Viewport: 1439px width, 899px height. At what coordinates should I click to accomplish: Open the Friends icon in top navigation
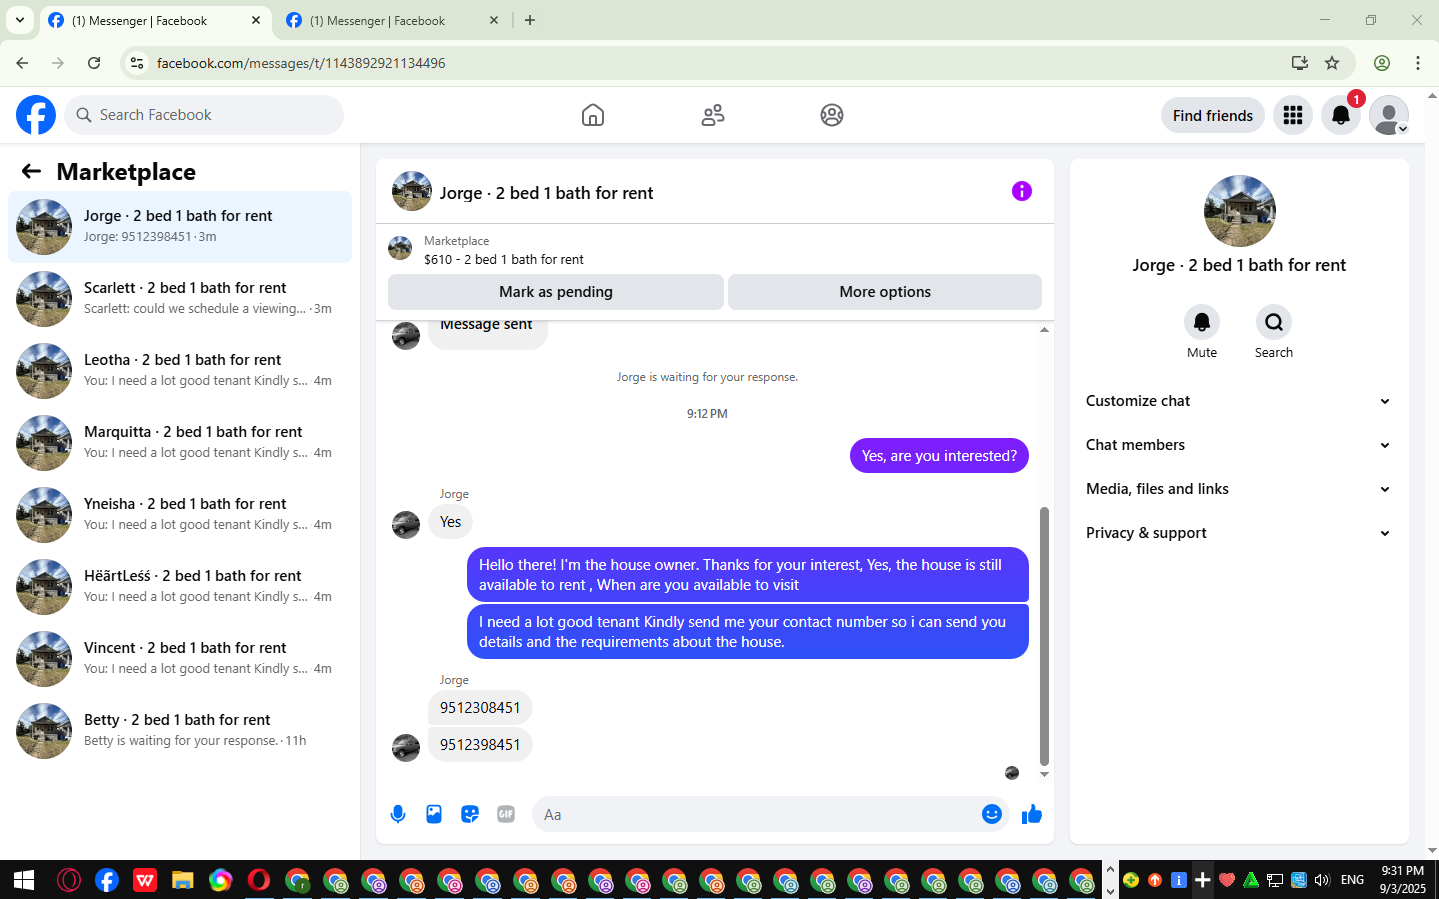coord(713,115)
